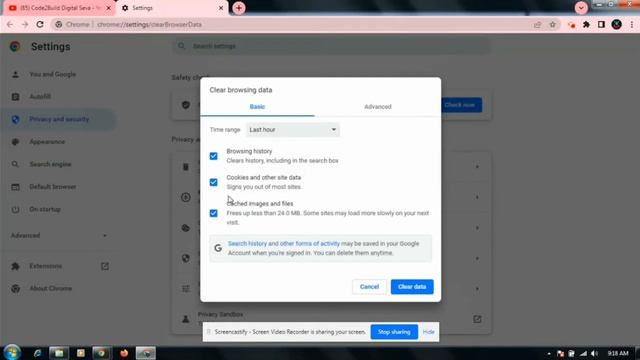The width and height of the screenshot is (640, 360).
Task: Tick off the Browsing history checkbox
Action: pos(213,156)
